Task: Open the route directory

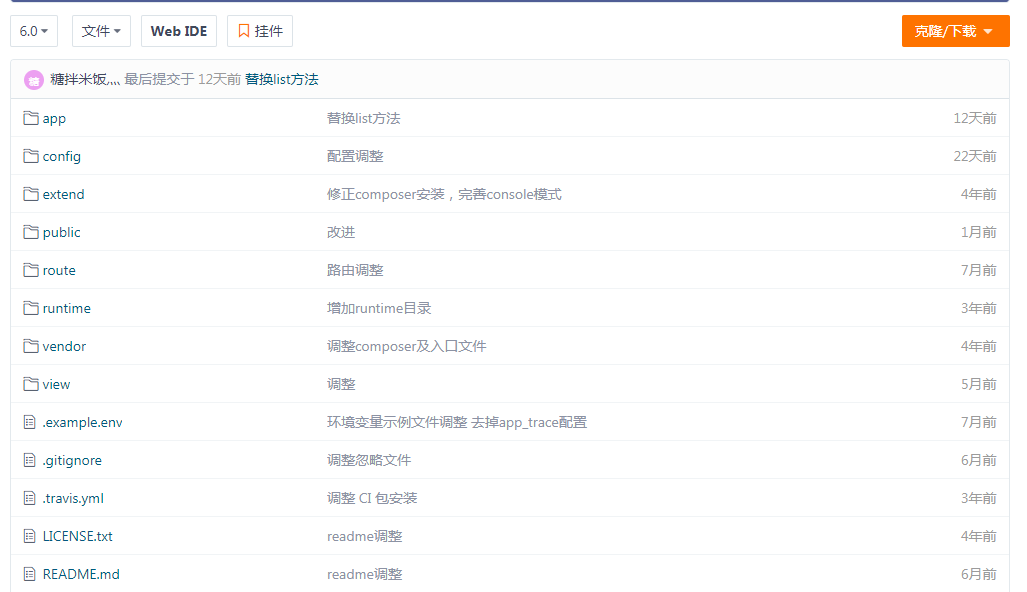Action: pyautogui.click(x=59, y=270)
